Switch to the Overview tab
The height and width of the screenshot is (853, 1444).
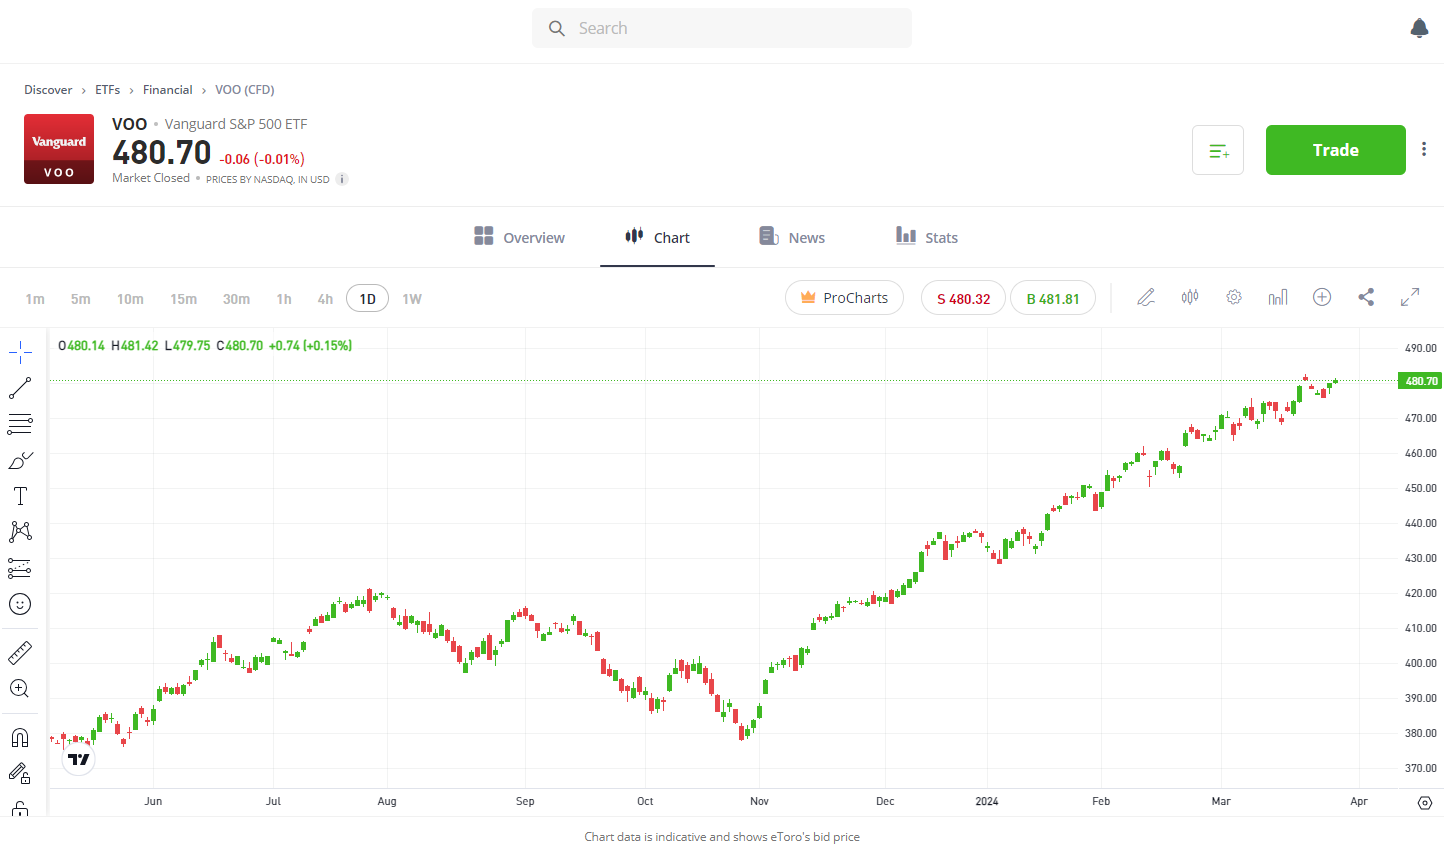[x=520, y=237]
